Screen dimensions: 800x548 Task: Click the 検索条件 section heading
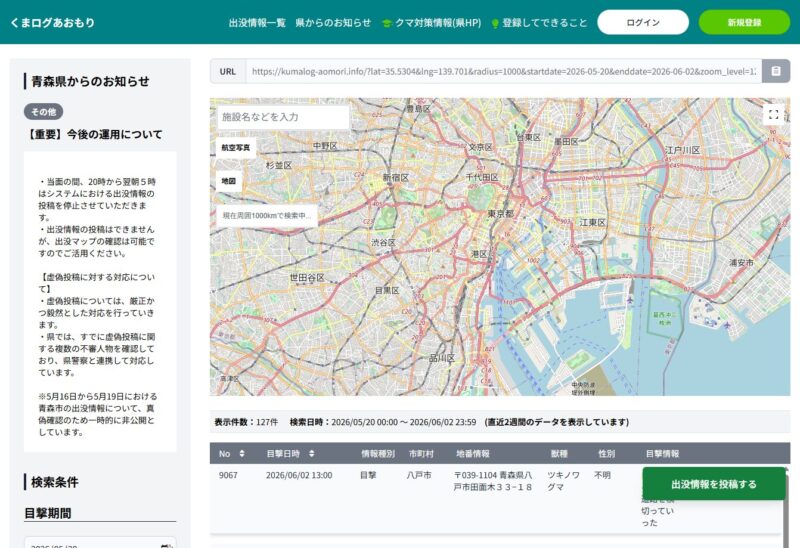point(55,482)
